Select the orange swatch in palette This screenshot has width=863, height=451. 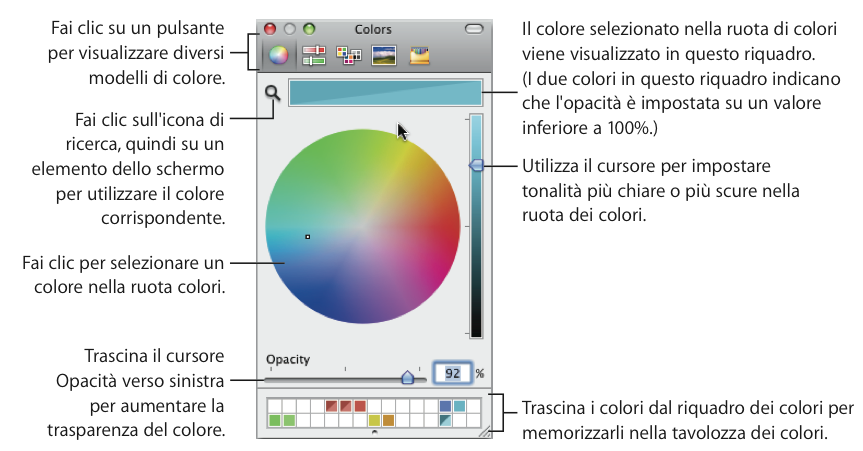(389, 421)
